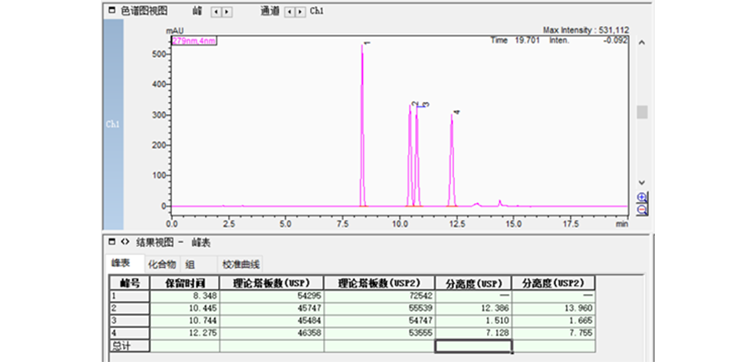Select peak row 3 header
756x362 pixels.
(x=129, y=321)
